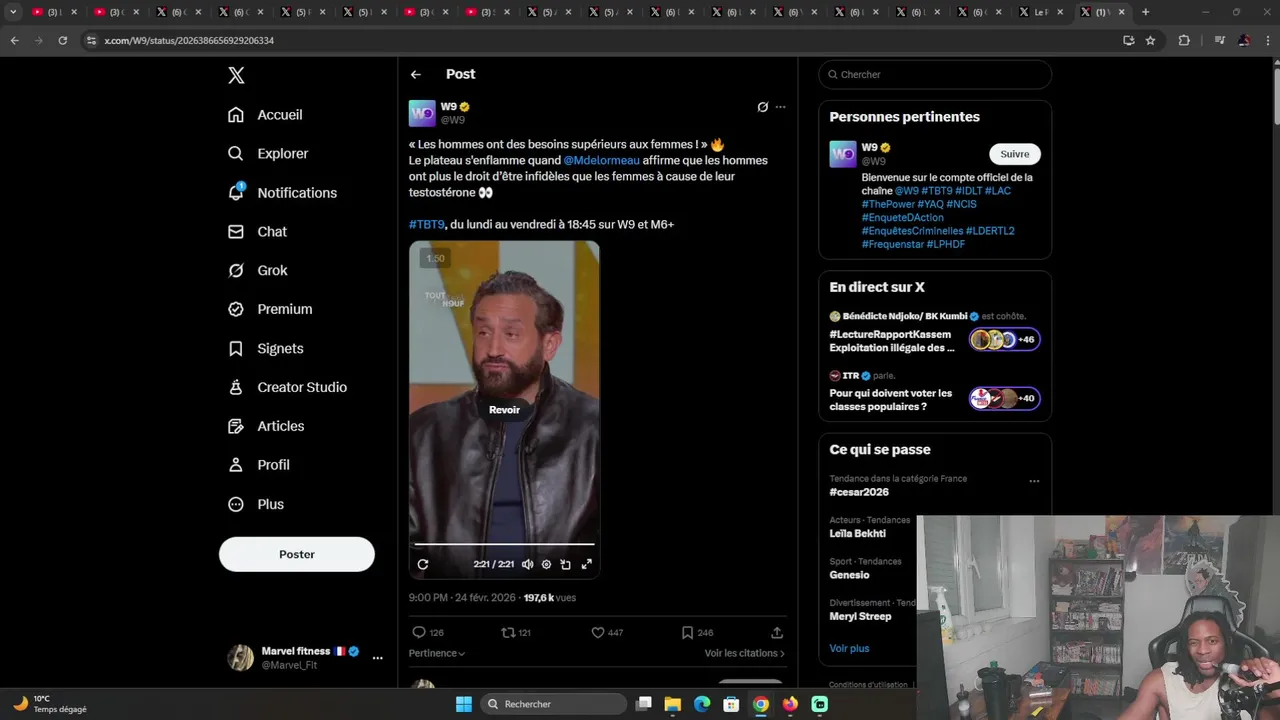Image resolution: width=1280 pixels, height=720 pixels.
Task: Open the weather widget on taskbar
Action: point(50,704)
